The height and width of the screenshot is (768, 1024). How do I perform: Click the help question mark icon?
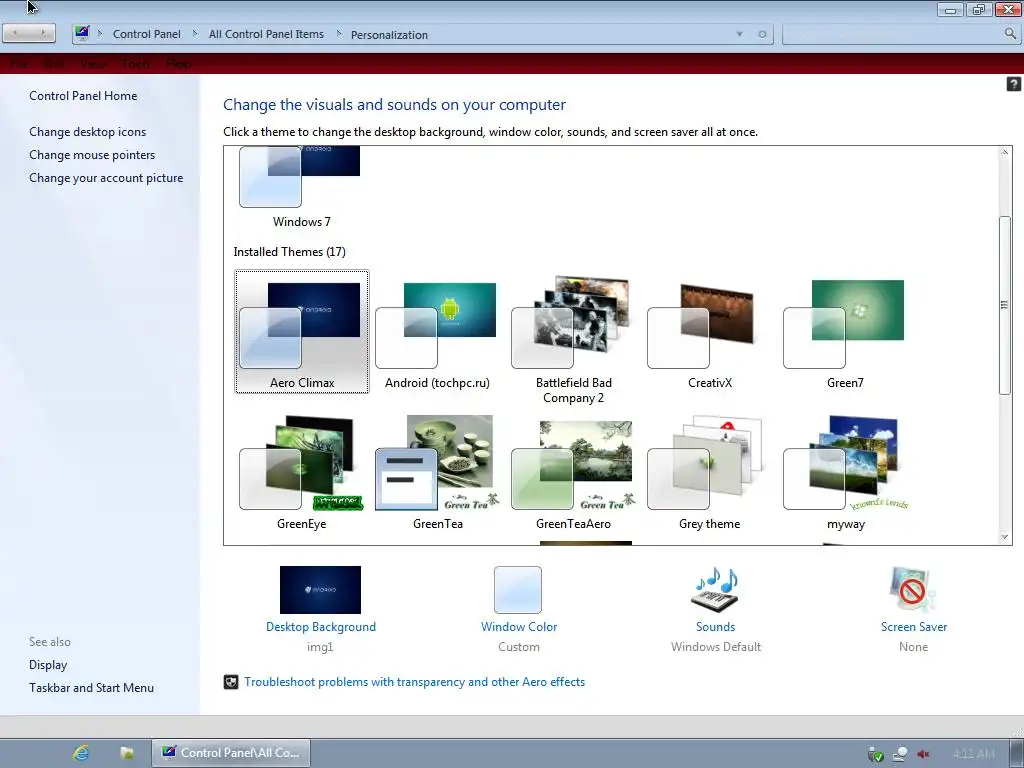(1013, 84)
